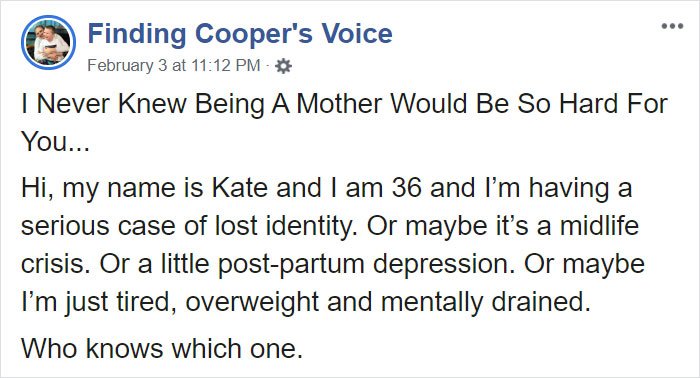Click the line "I'm just tired, overweight"
This screenshot has width=700, height=378.
[x=170, y=302]
